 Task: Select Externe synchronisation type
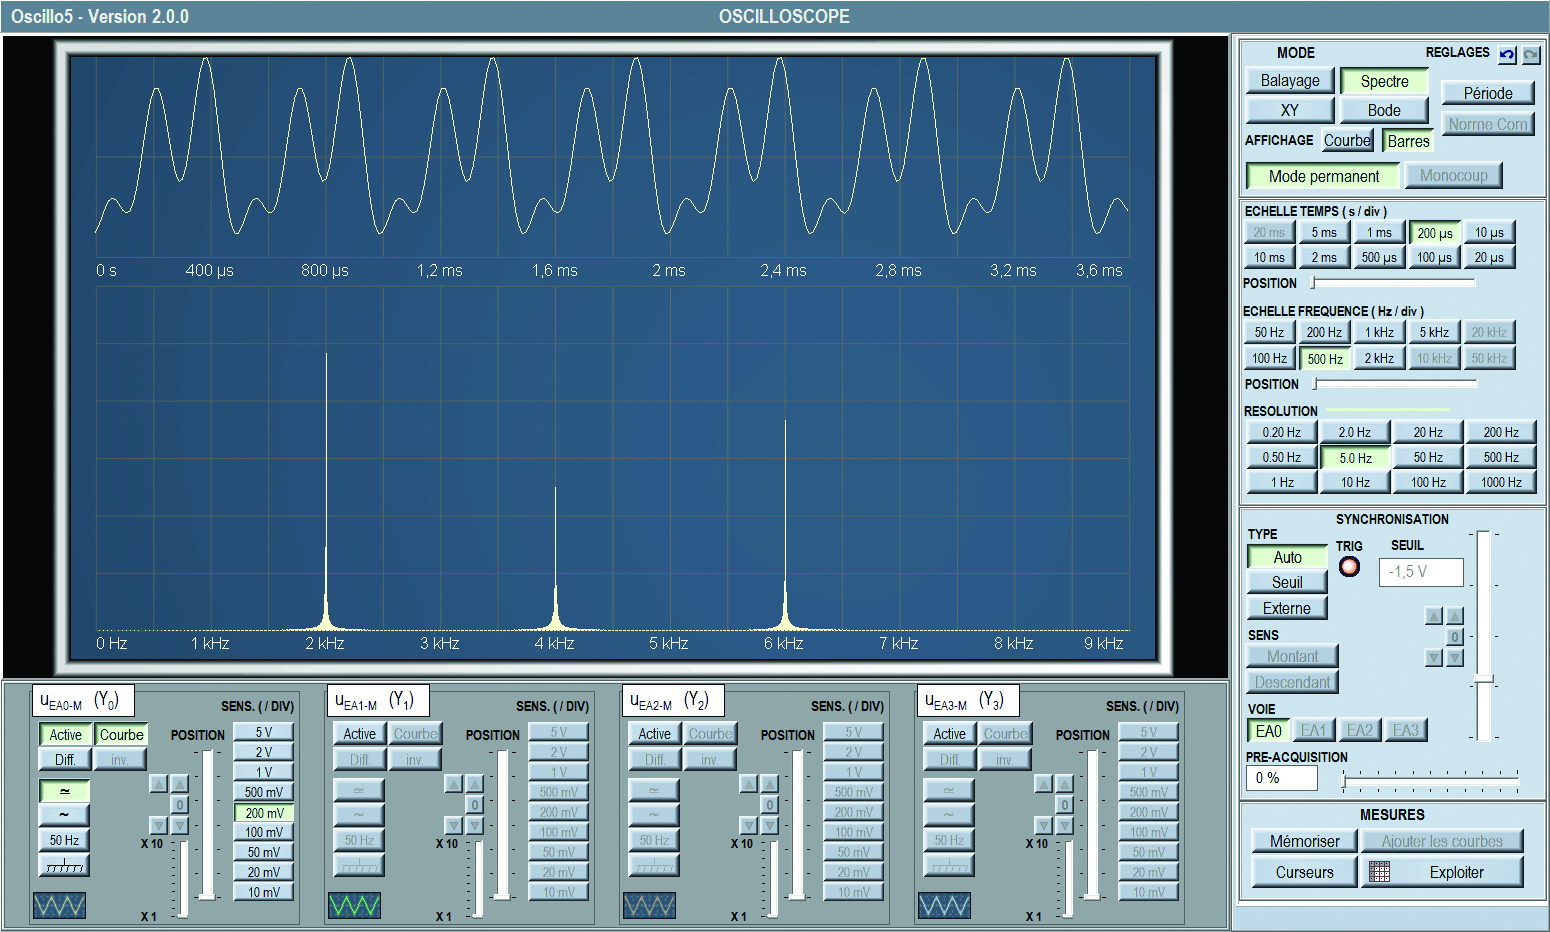tap(1287, 608)
